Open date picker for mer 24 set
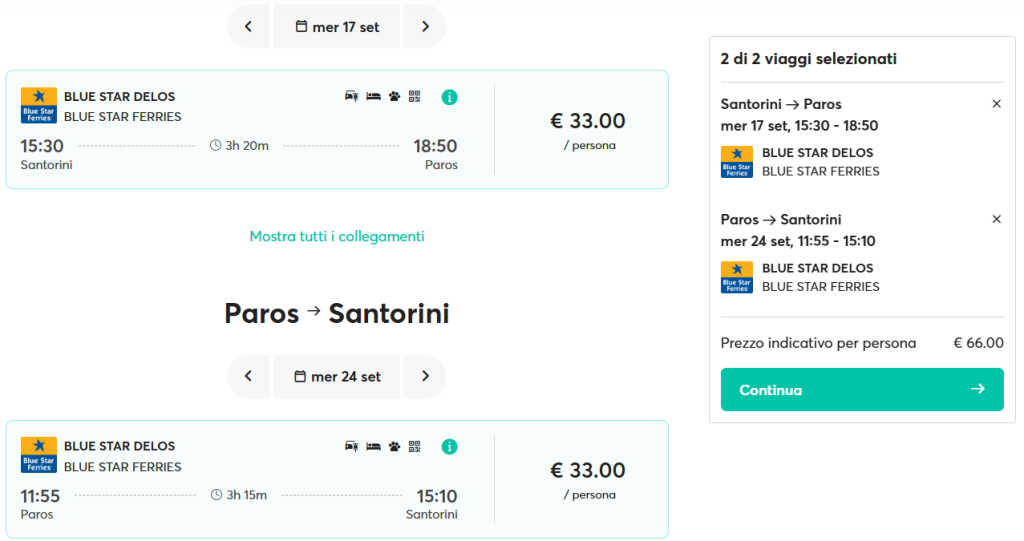 (337, 376)
